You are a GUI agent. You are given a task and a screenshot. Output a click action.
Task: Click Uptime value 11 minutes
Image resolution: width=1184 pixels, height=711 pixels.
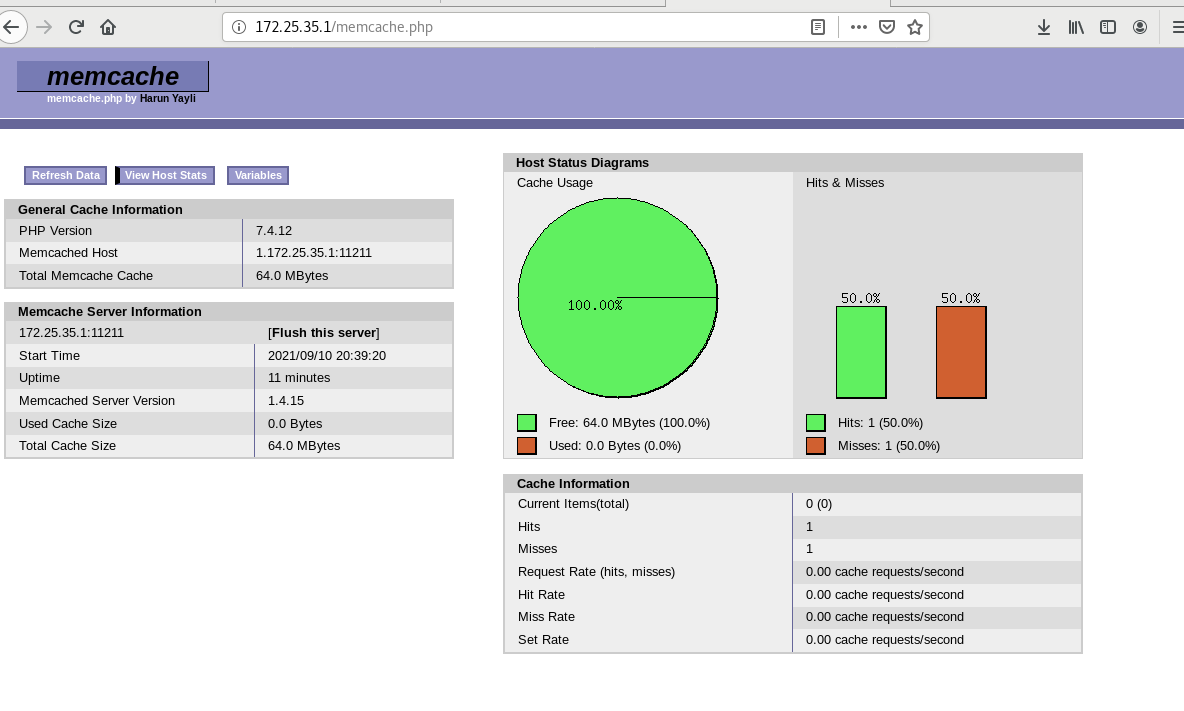pos(299,378)
